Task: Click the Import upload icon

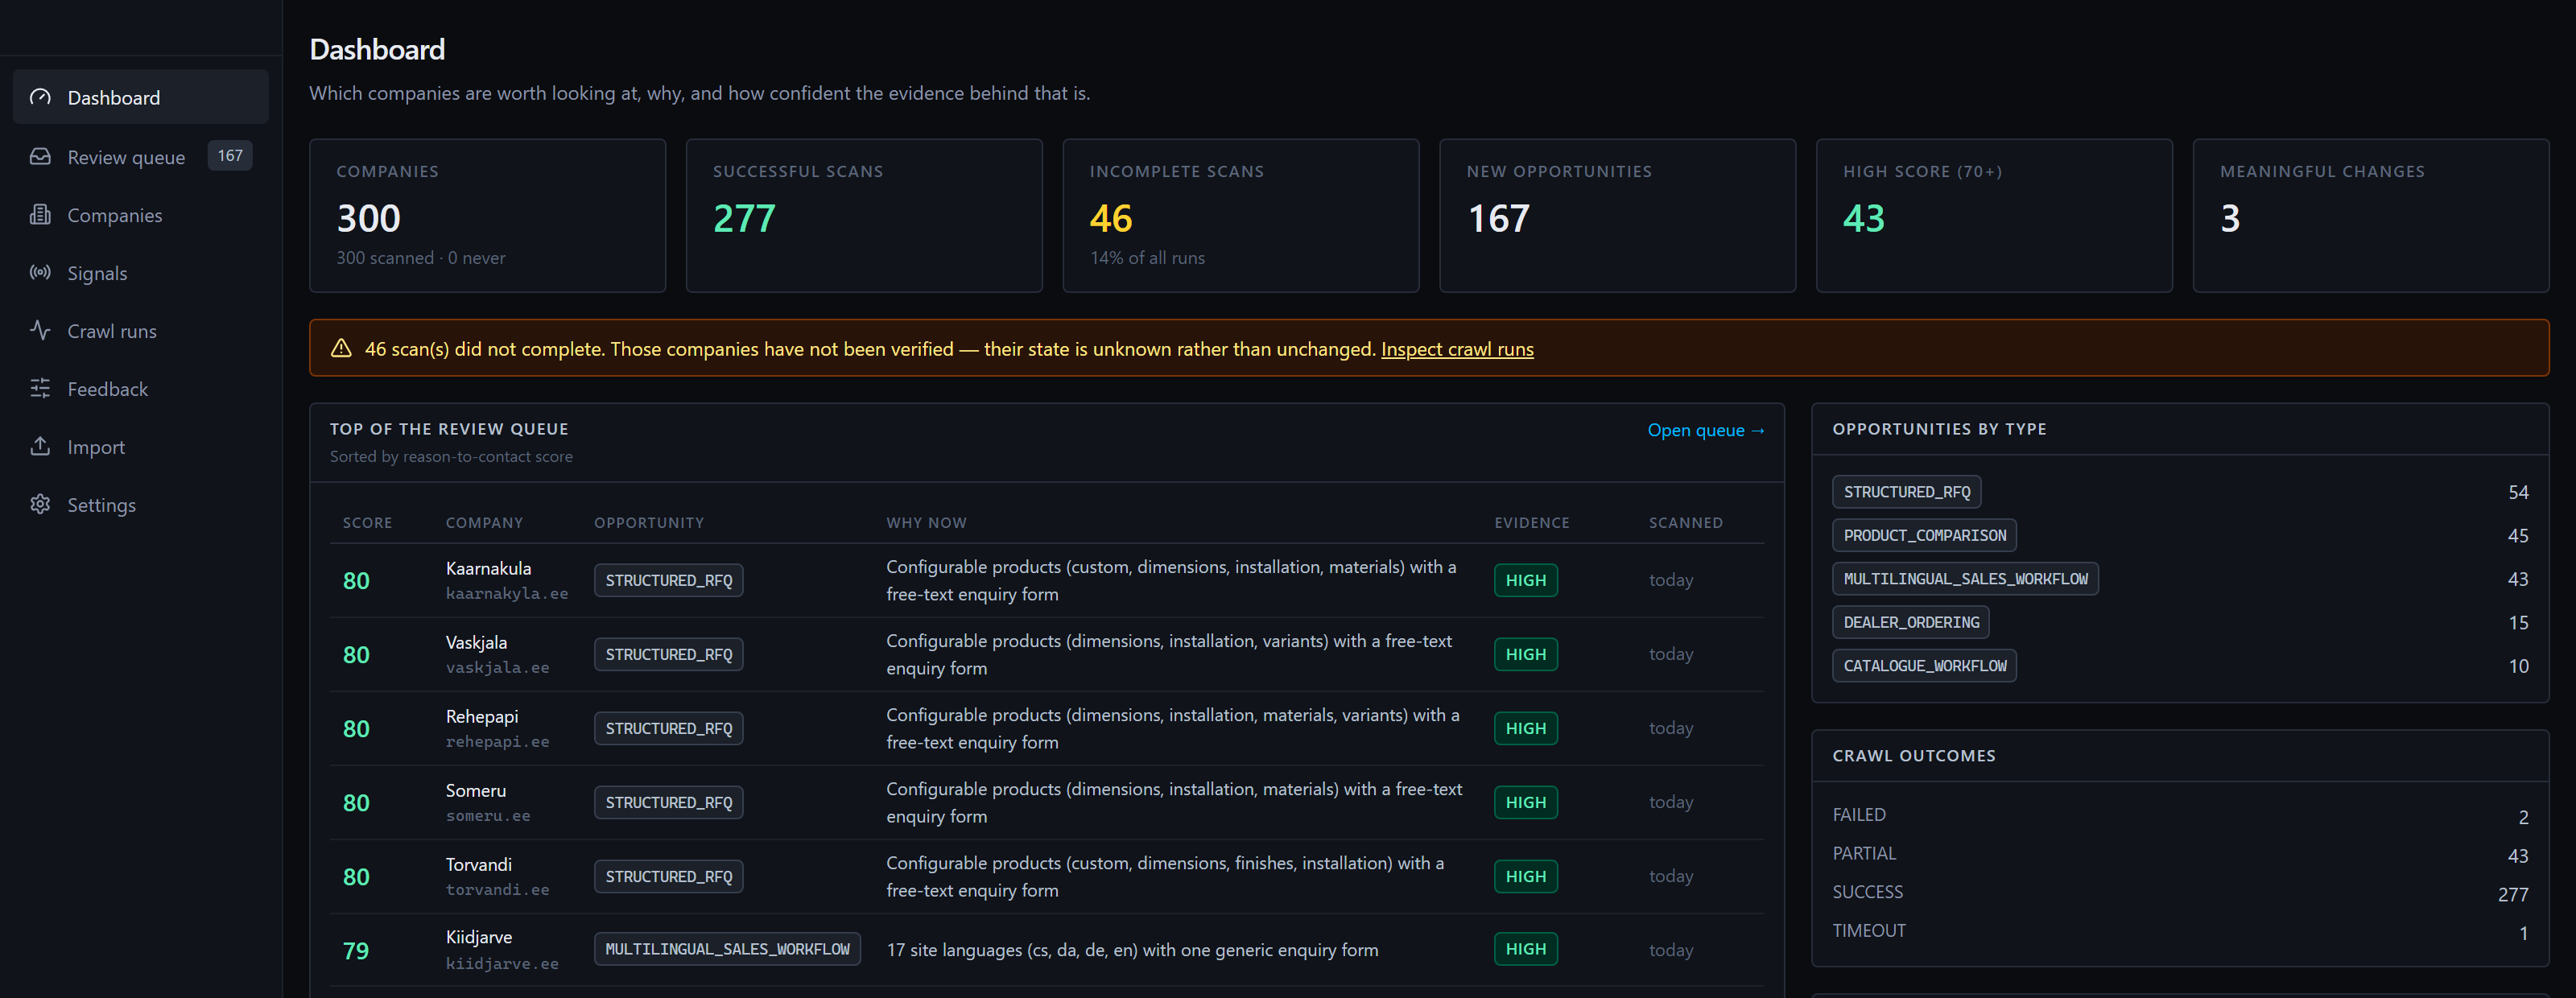Action: pyautogui.click(x=40, y=446)
